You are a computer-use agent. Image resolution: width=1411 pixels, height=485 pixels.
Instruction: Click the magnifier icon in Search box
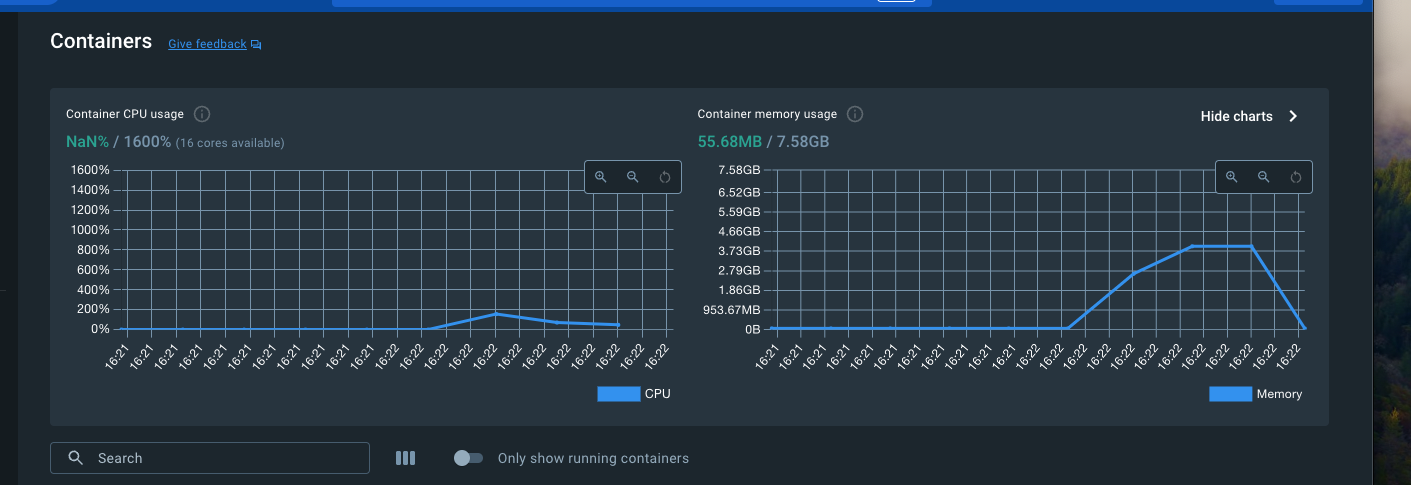pos(76,458)
